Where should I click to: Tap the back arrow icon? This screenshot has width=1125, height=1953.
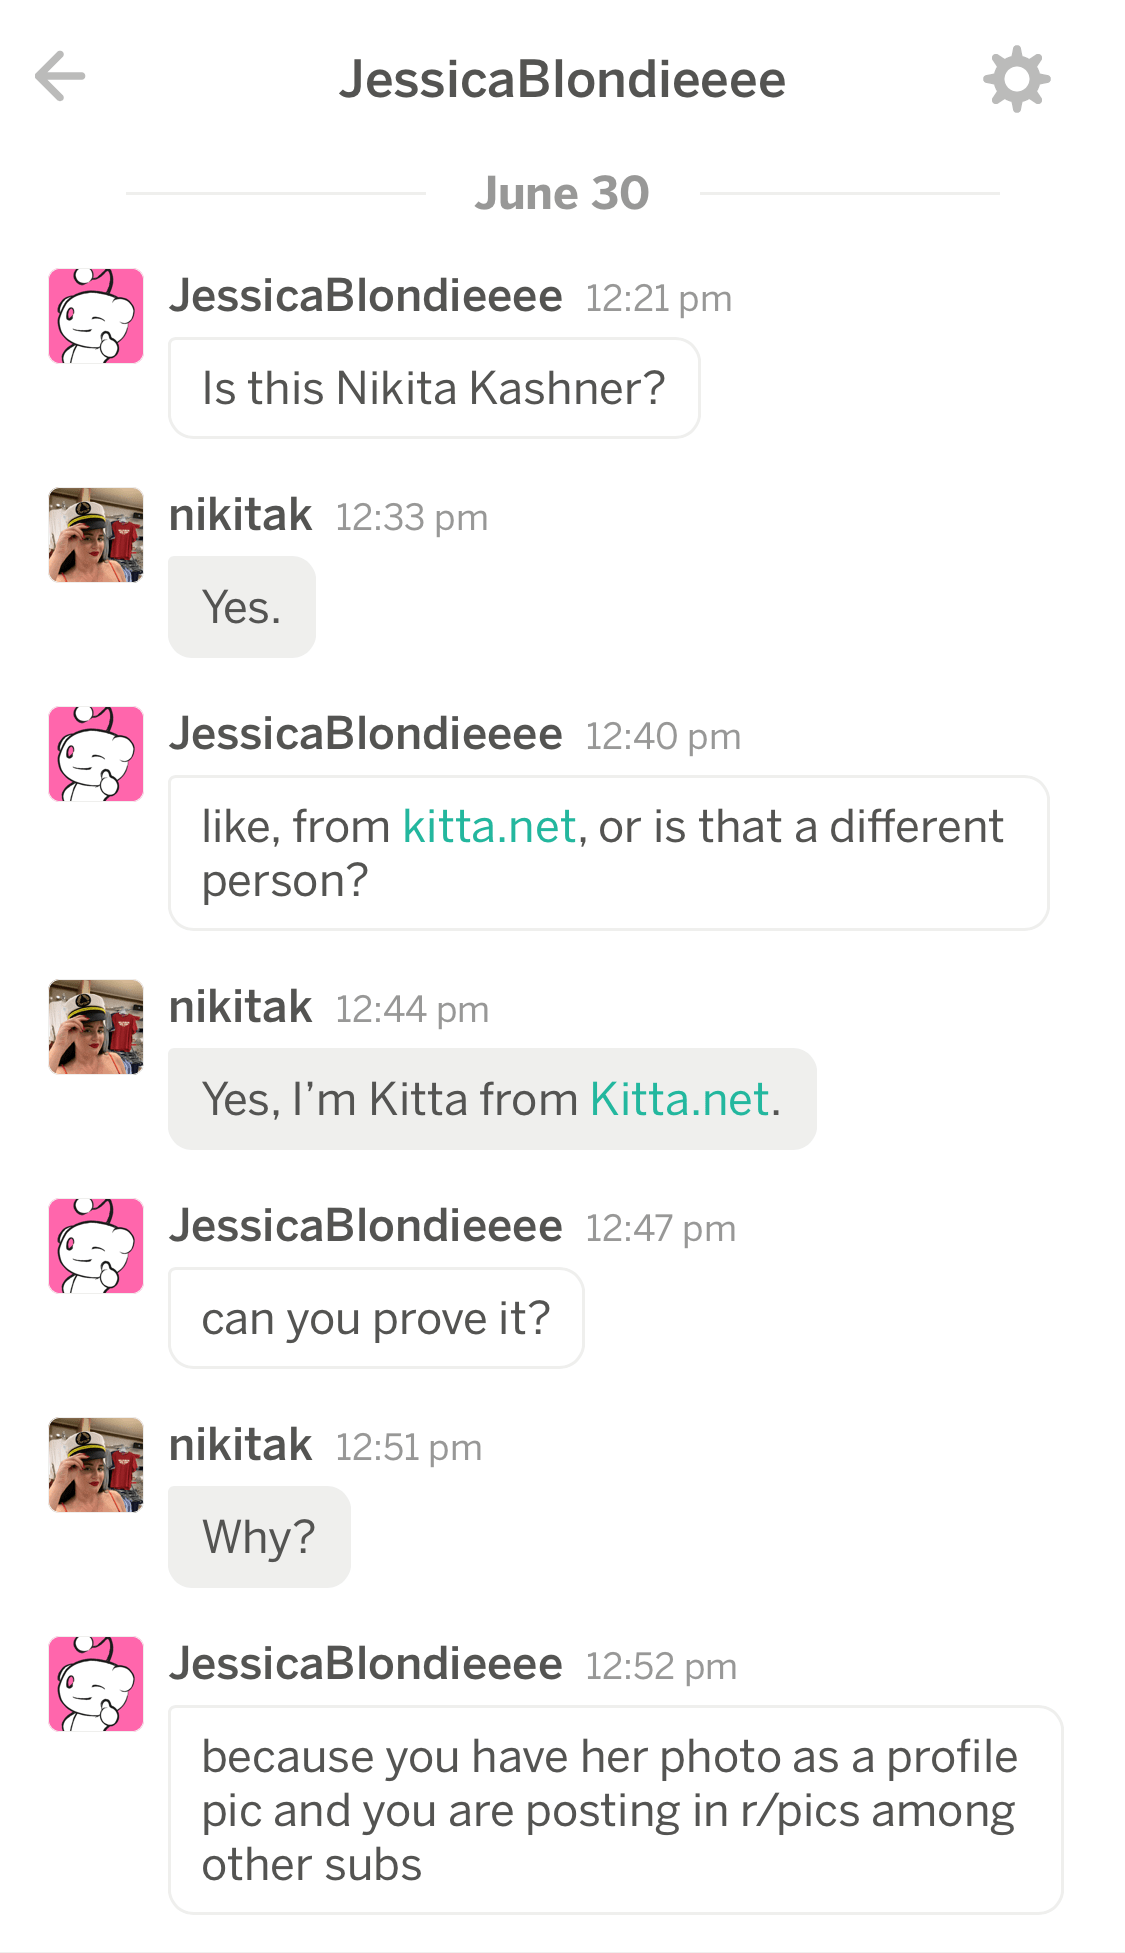(60, 77)
